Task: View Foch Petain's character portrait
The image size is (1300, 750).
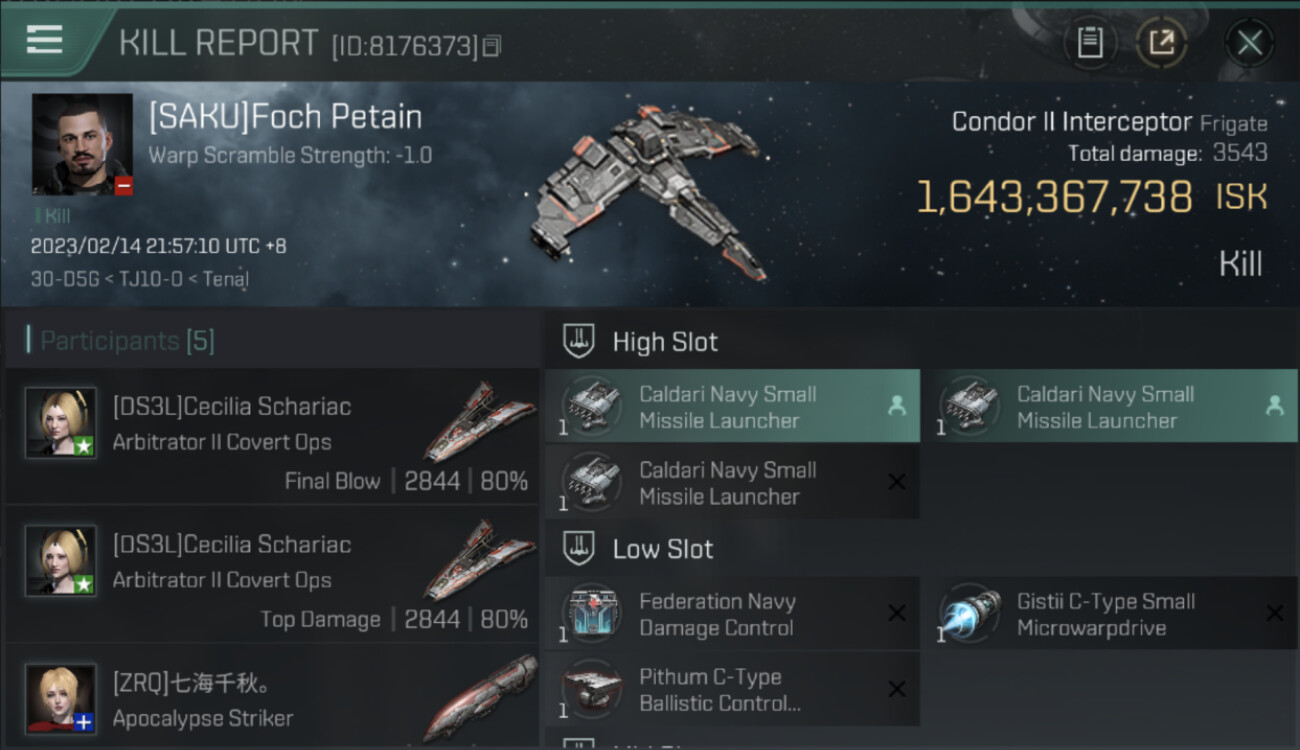Action: point(82,144)
